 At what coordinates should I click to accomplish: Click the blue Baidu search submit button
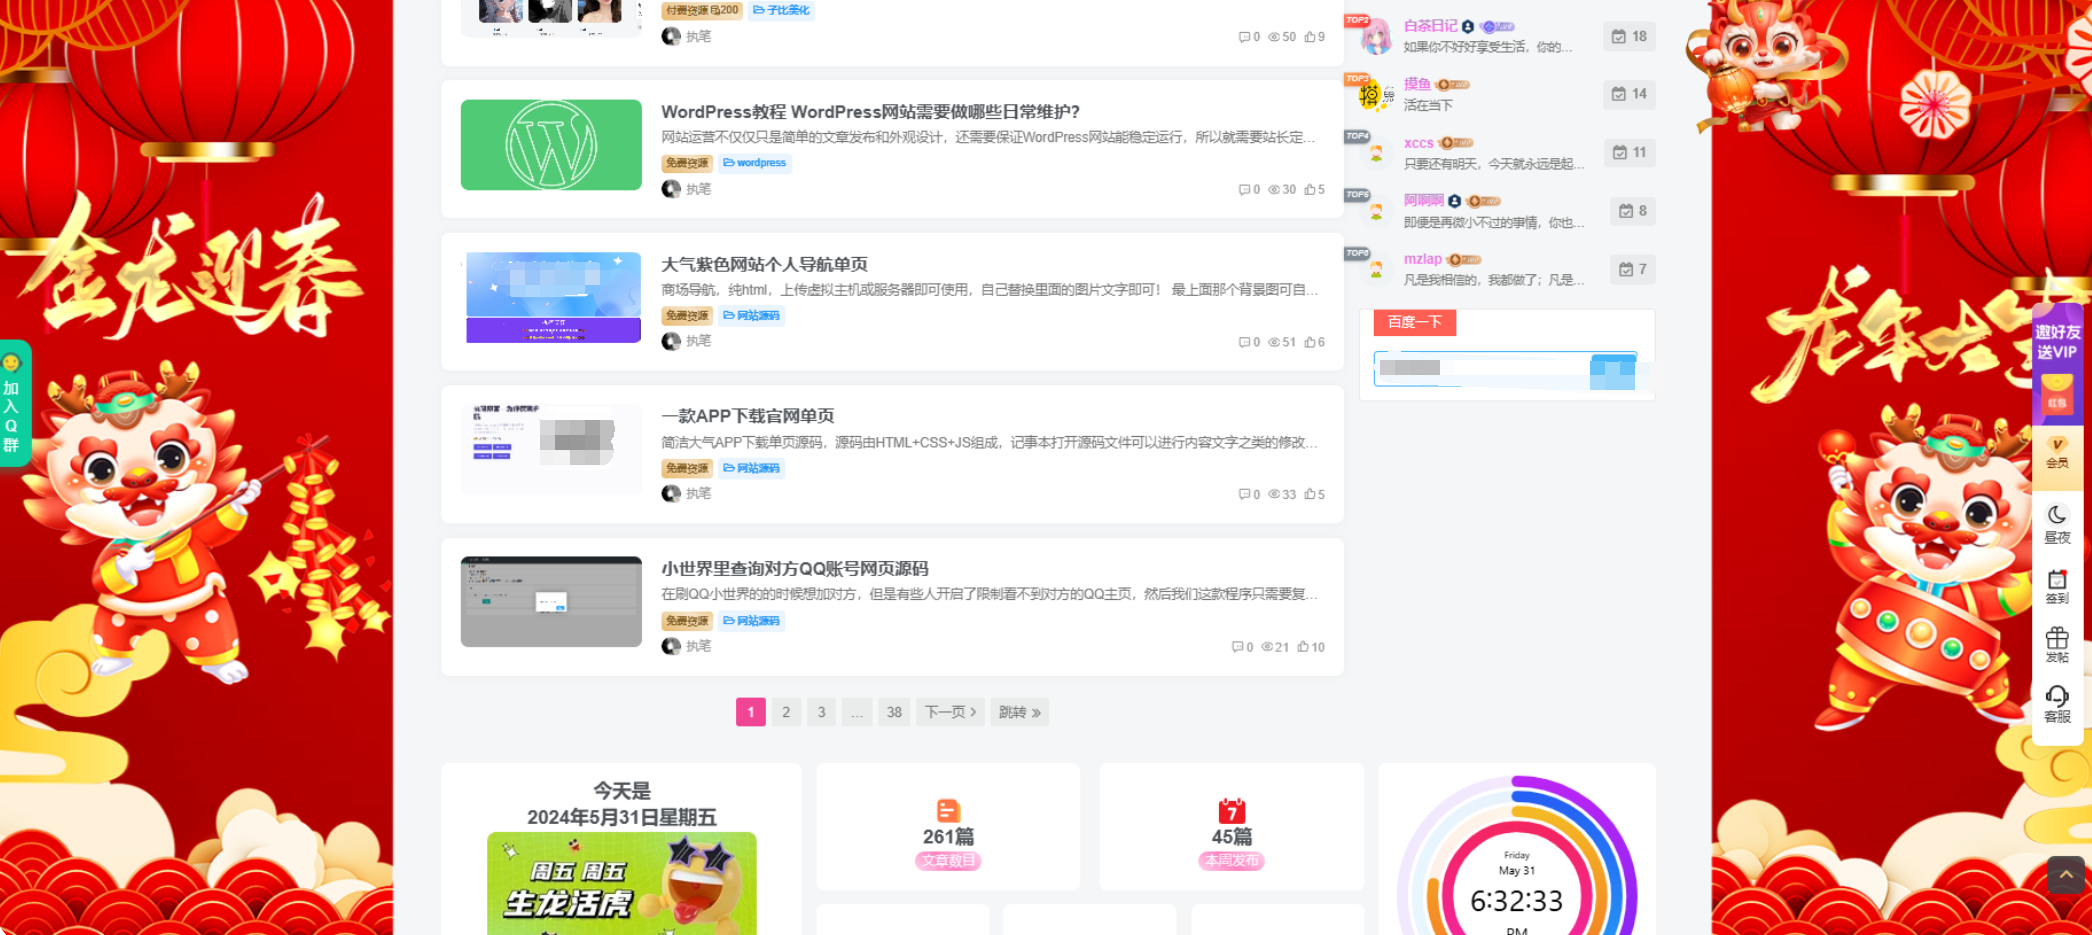click(1613, 371)
